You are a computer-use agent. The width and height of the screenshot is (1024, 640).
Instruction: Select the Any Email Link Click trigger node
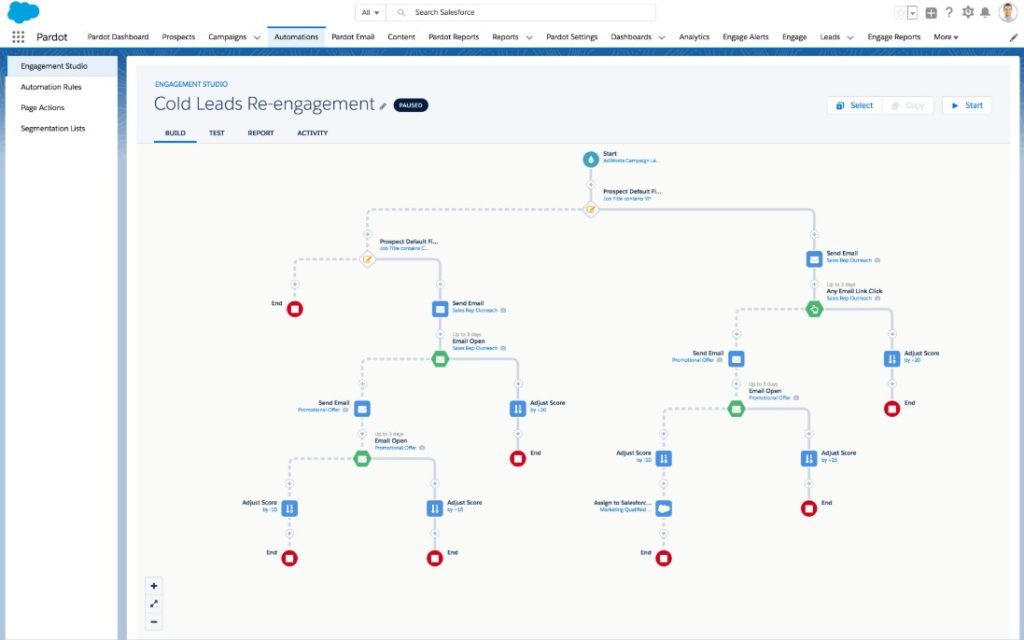(x=814, y=309)
